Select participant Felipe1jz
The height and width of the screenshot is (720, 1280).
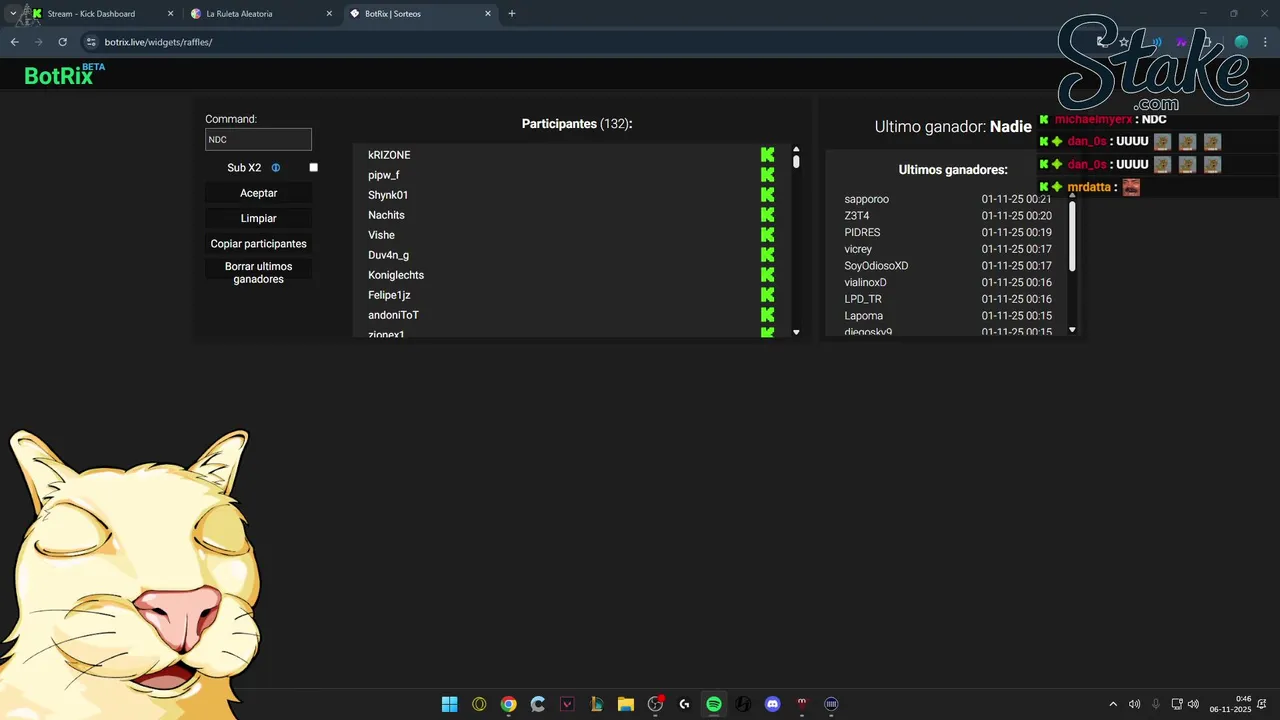coord(389,295)
